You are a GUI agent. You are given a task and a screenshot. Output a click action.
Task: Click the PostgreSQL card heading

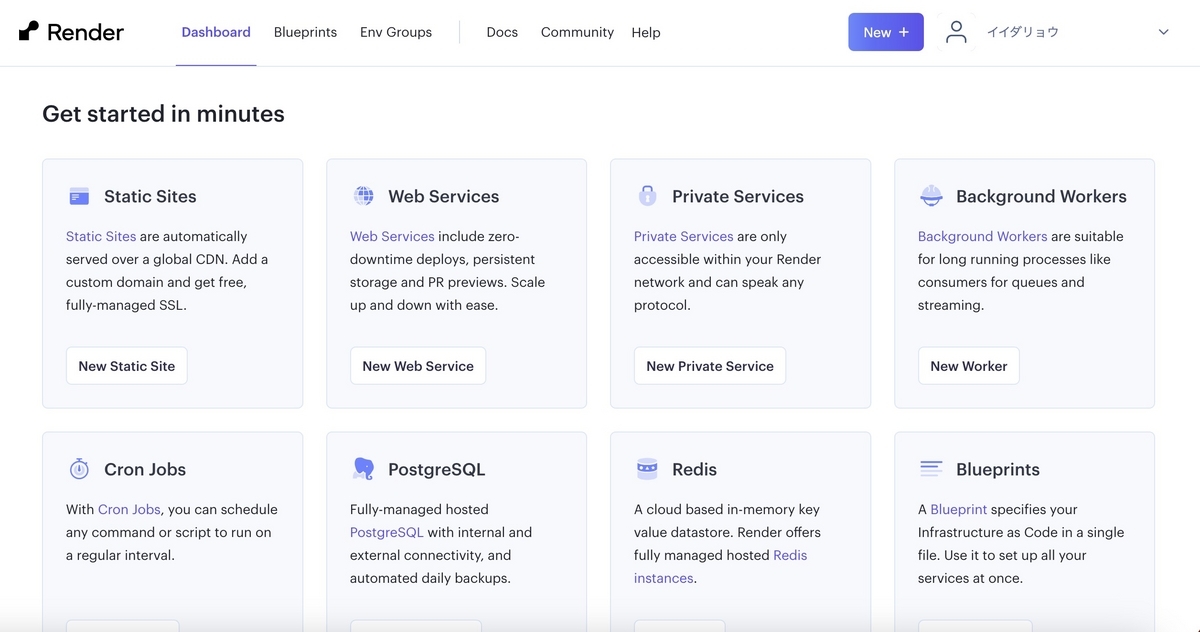(x=437, y=469)
